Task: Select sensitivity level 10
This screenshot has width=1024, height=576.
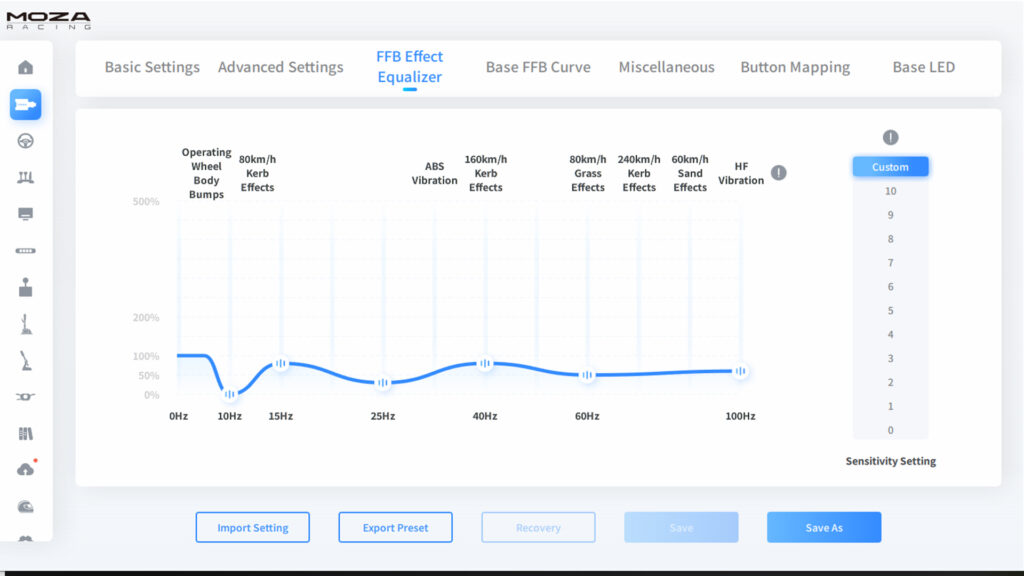Action: (889, 191)
